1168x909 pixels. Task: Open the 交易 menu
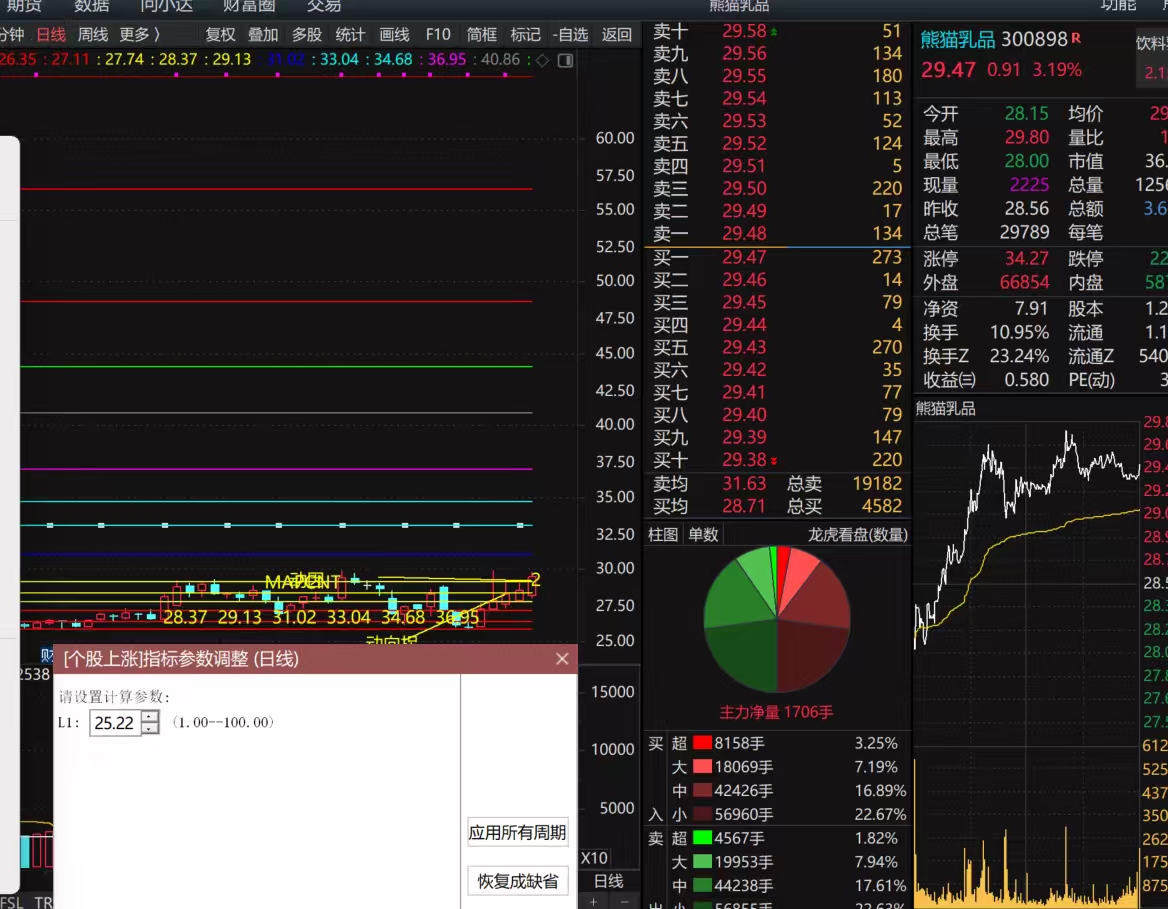pyautogui.click(x=324, y=6)
